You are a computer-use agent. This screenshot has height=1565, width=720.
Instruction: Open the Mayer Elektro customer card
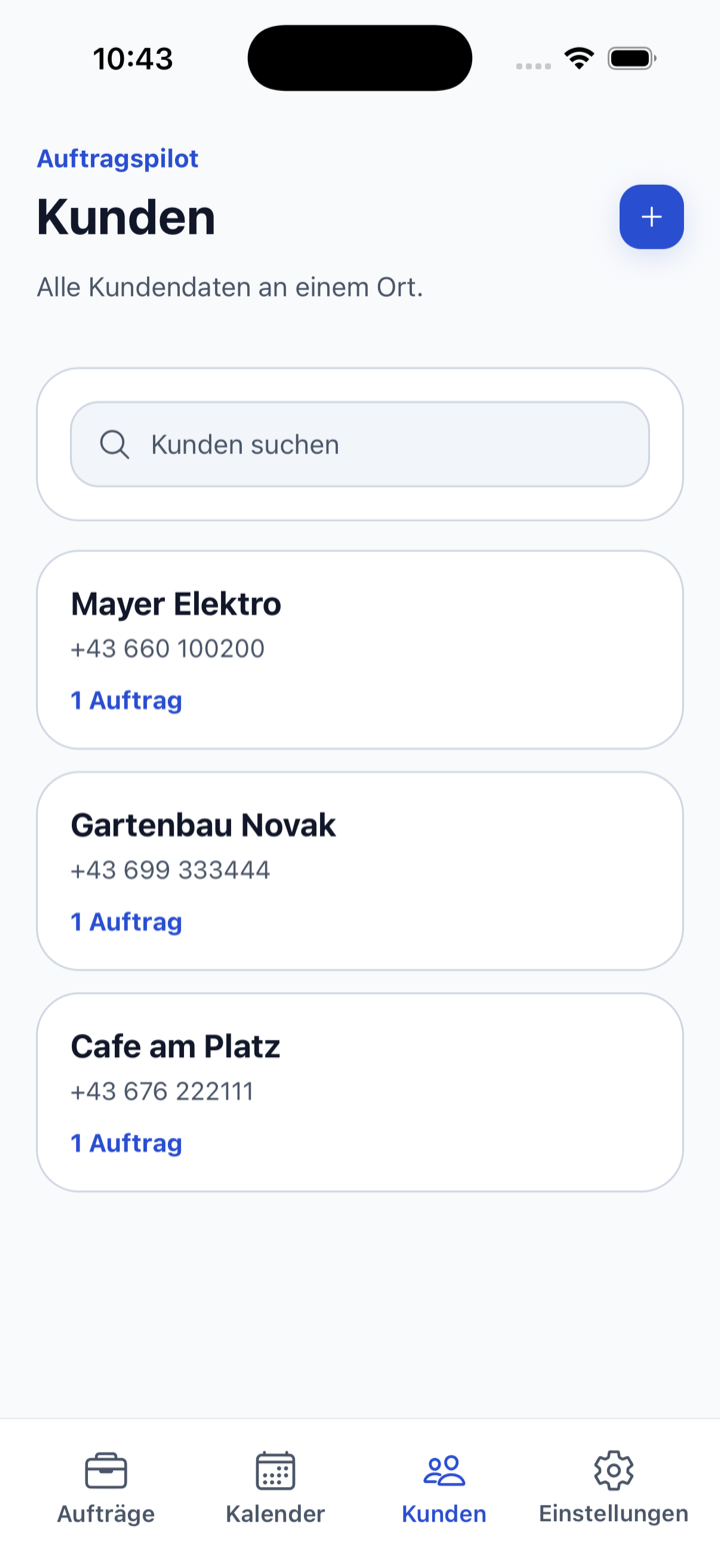360,650
